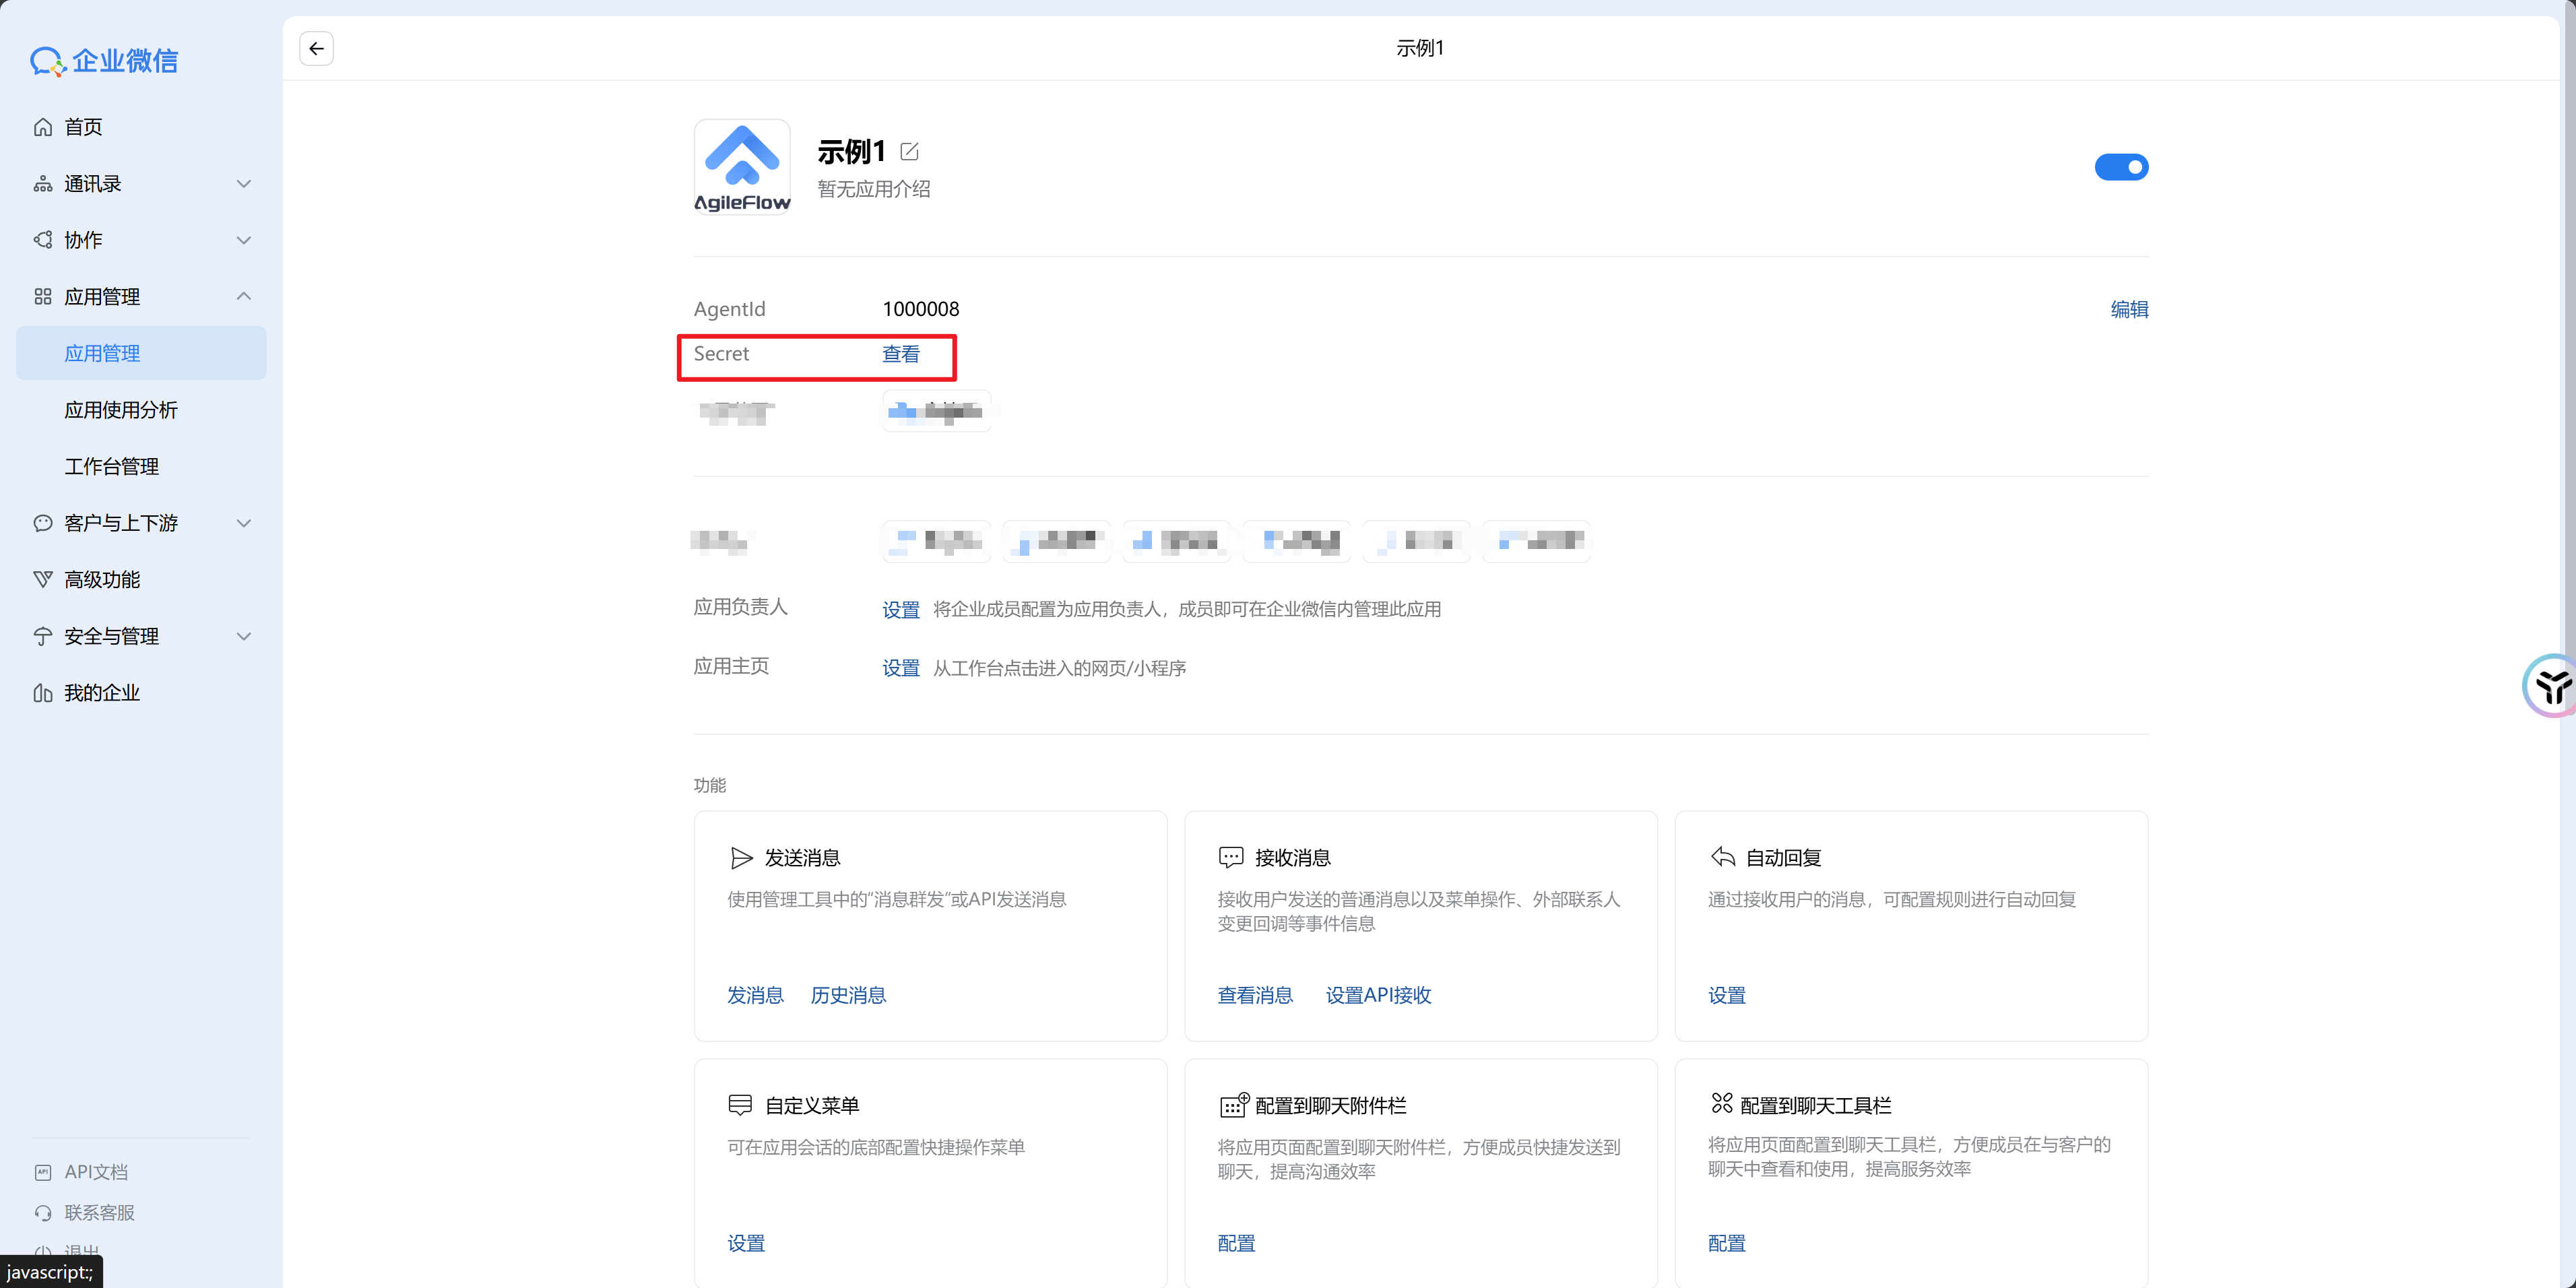Click the 自定义菜单 menu icon

(x=740, y=1105)
